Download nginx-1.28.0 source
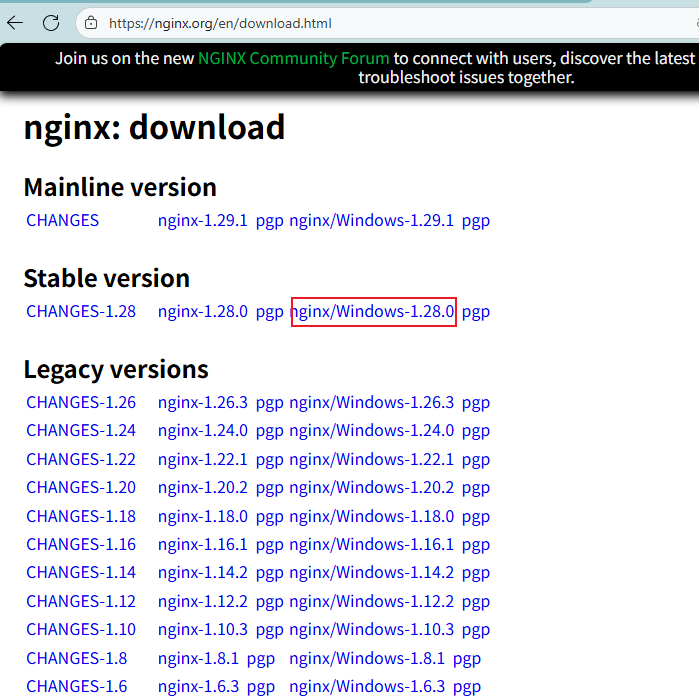 tap(203, 312)
